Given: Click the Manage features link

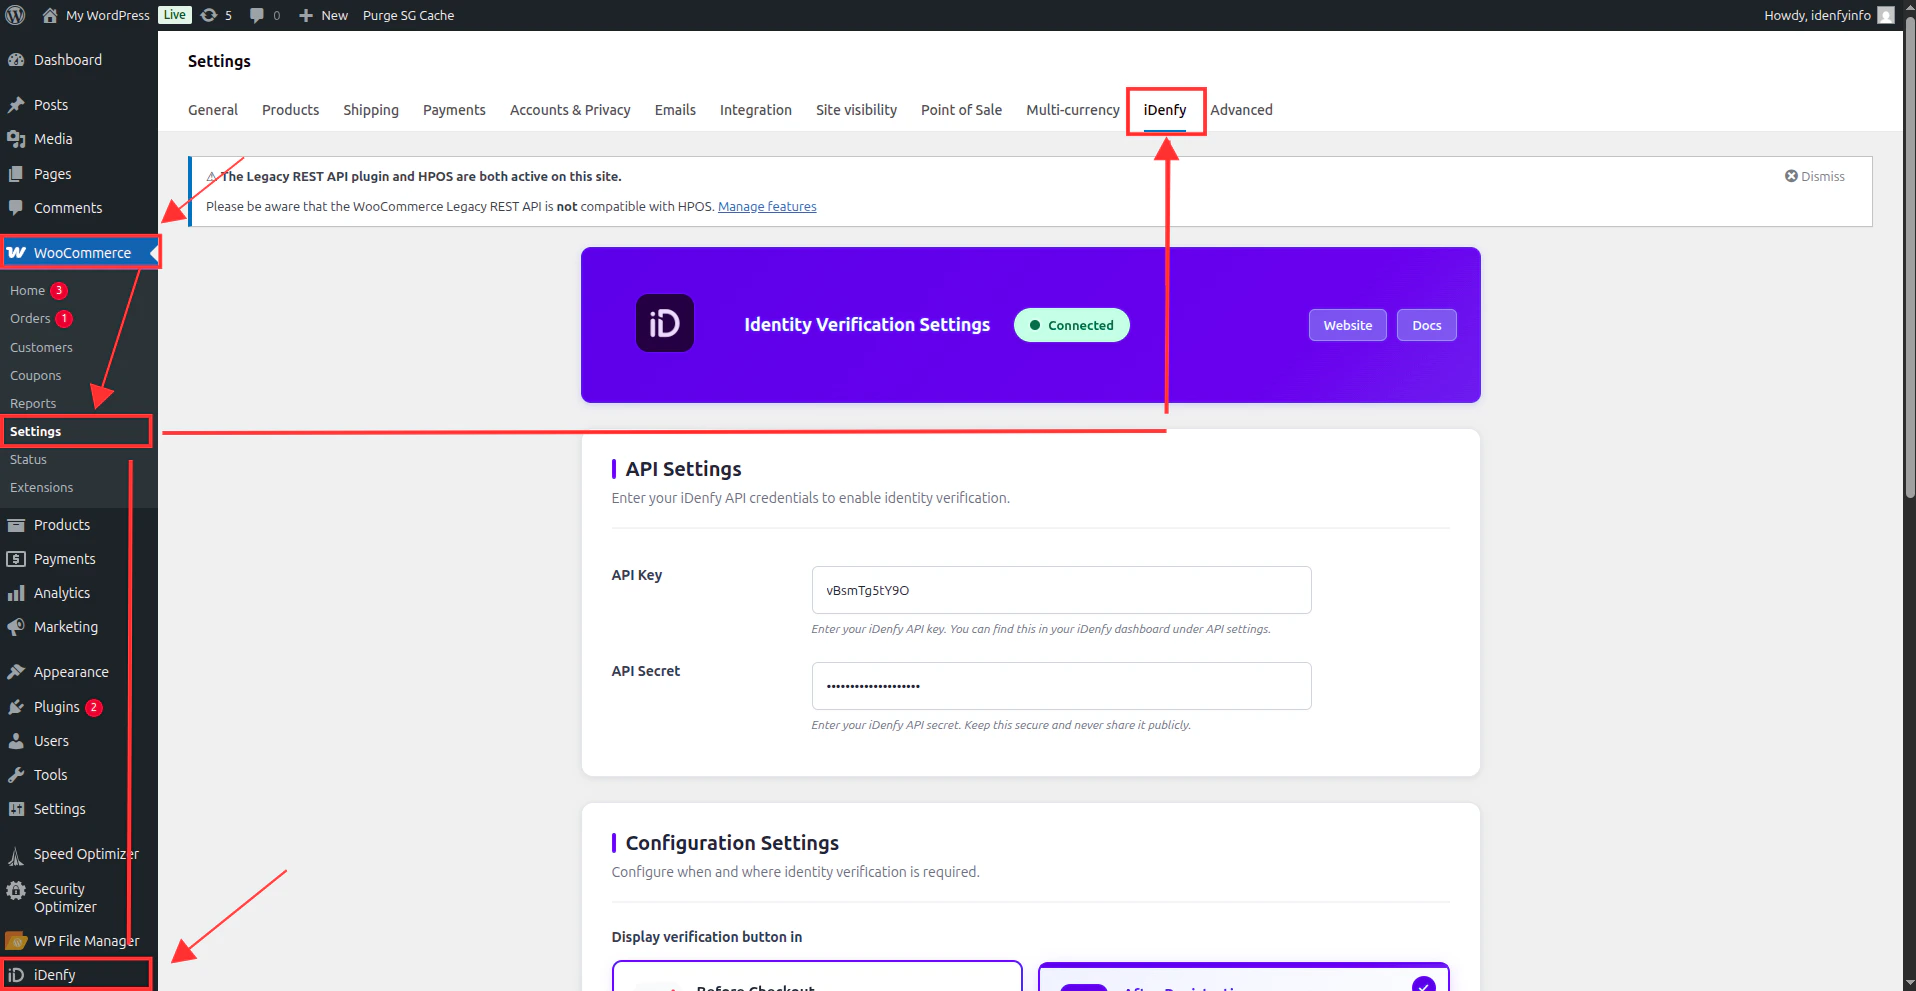Looking at the screenshot, I should click(x=767, y=206).
